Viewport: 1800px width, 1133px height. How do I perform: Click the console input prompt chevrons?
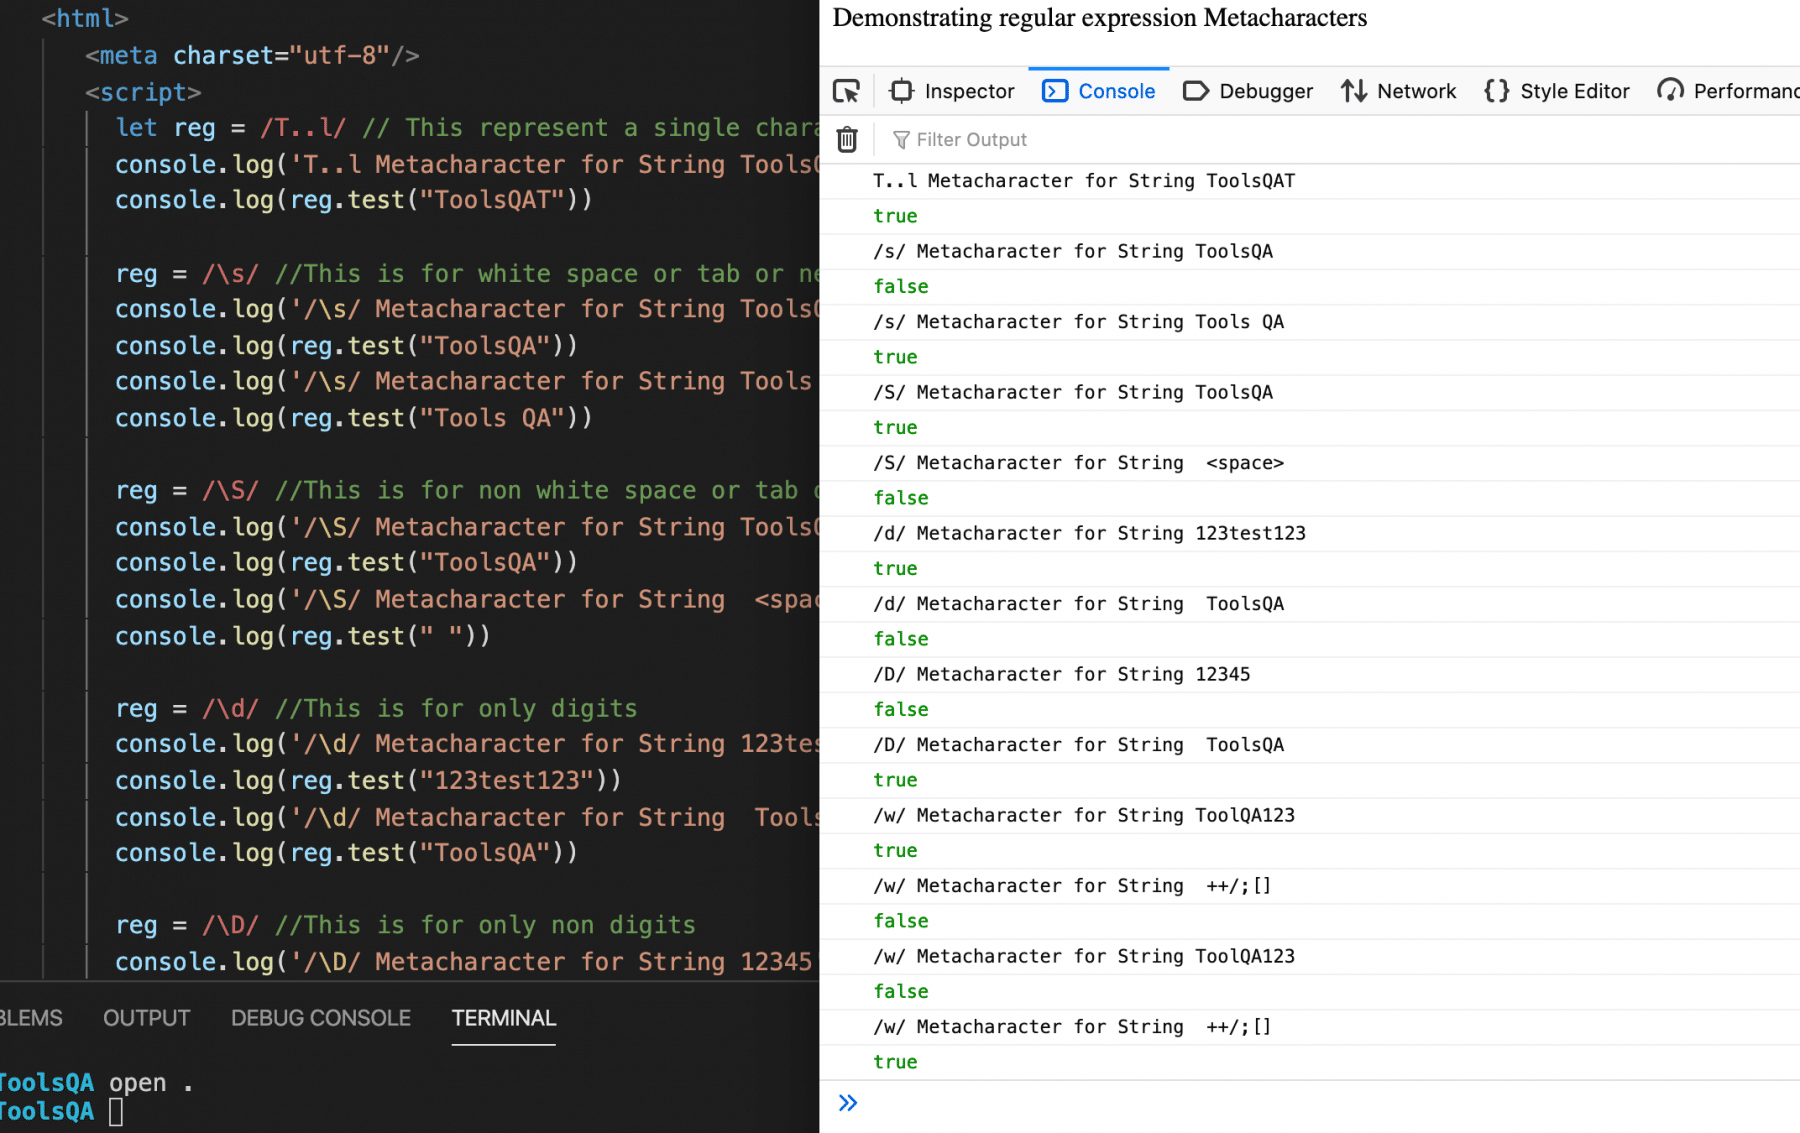[848, 1103]
